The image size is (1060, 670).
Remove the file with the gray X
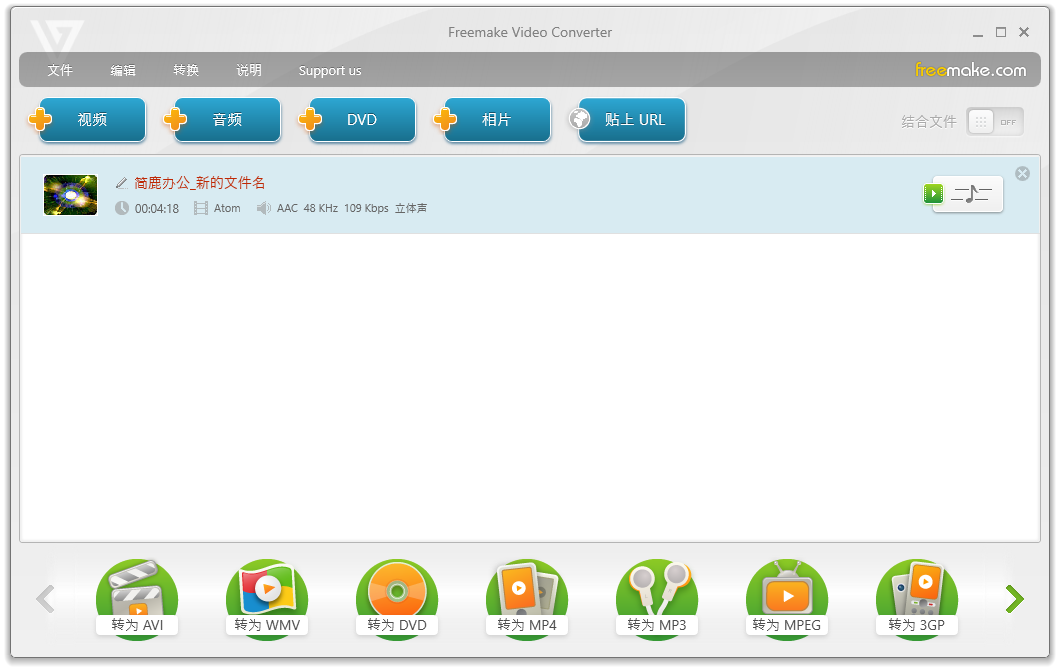(1022, 174)
